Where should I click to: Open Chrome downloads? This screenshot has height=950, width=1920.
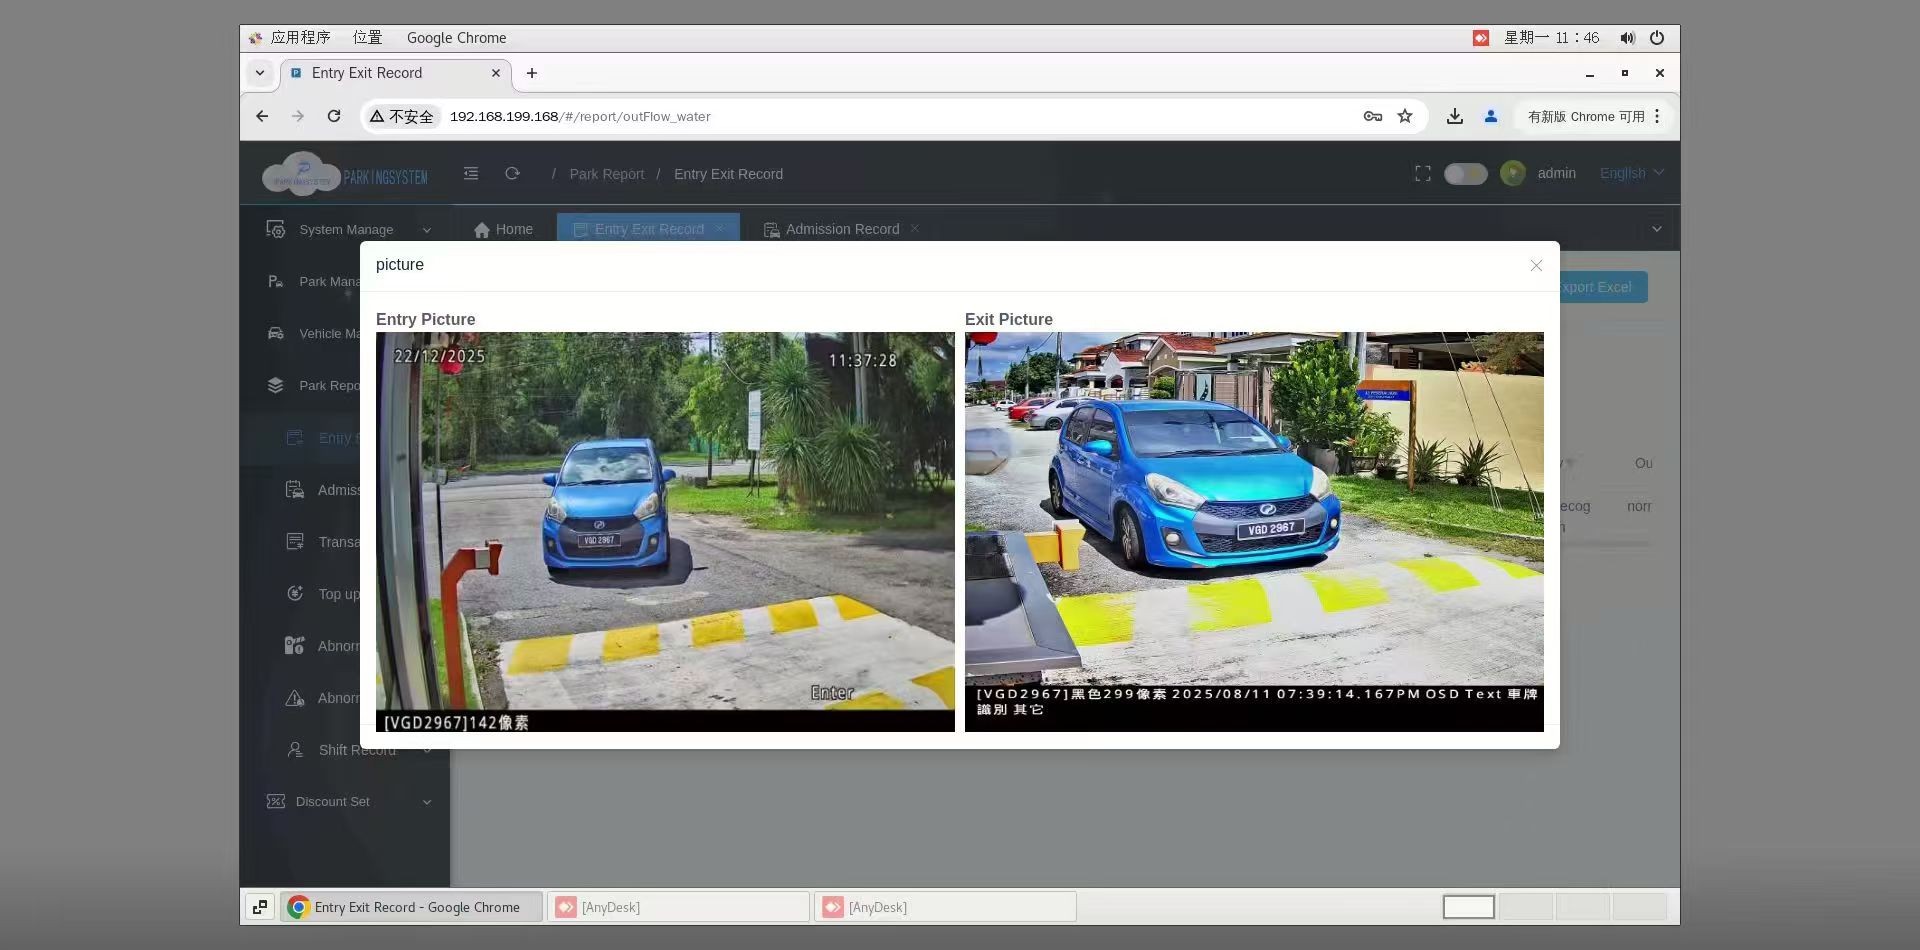click(1455, 116)
